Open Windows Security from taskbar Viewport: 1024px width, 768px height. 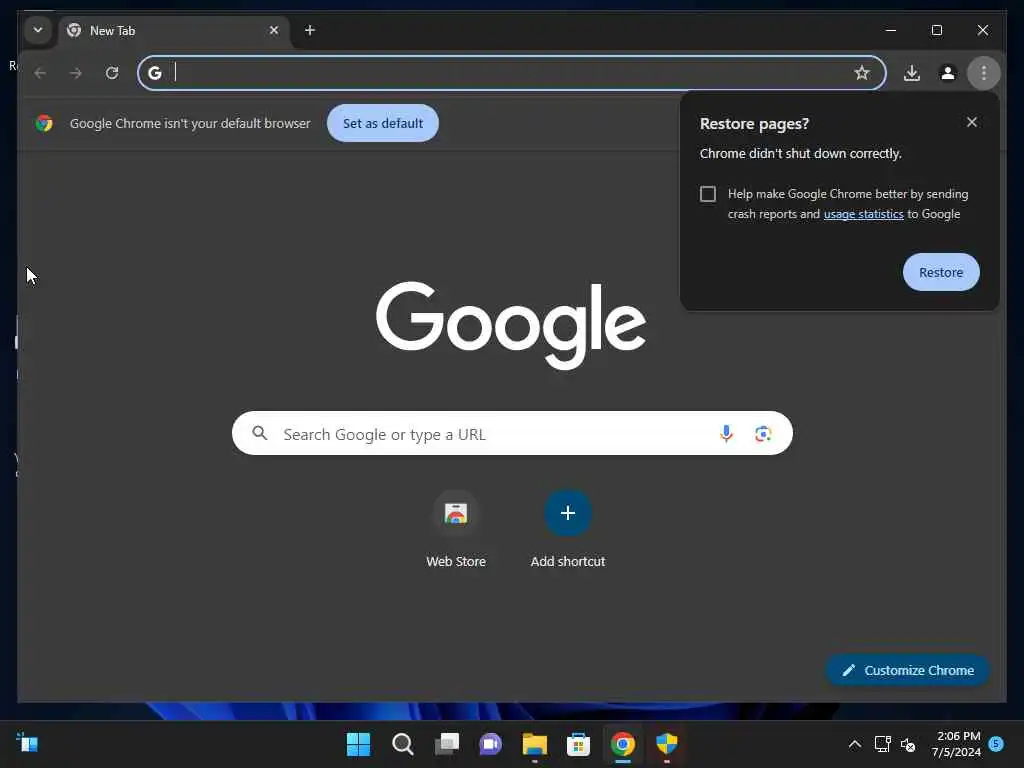point(667,744)
